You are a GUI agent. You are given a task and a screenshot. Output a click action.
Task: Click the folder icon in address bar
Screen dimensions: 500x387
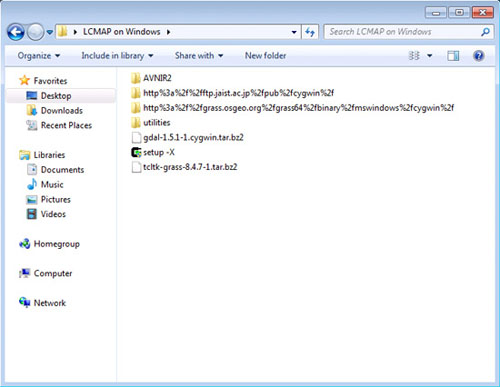point(63,32)
